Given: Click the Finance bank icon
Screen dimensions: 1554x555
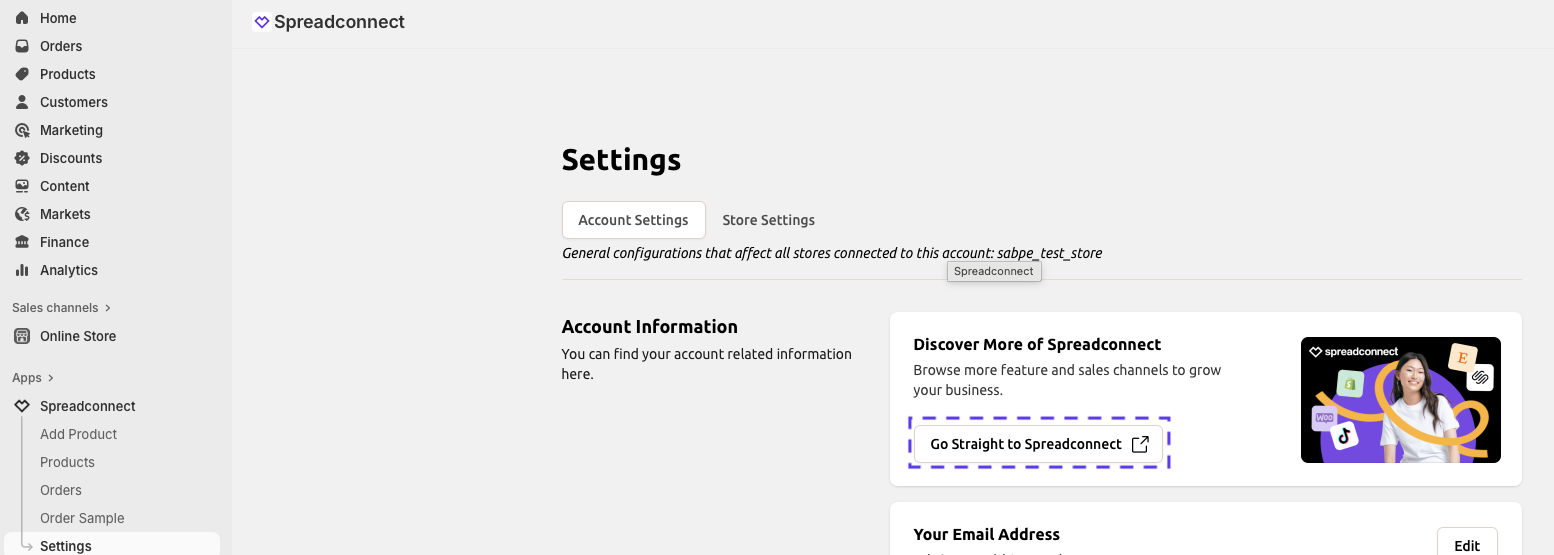Looking at the screenshot, I should click(x=22, y=242).
